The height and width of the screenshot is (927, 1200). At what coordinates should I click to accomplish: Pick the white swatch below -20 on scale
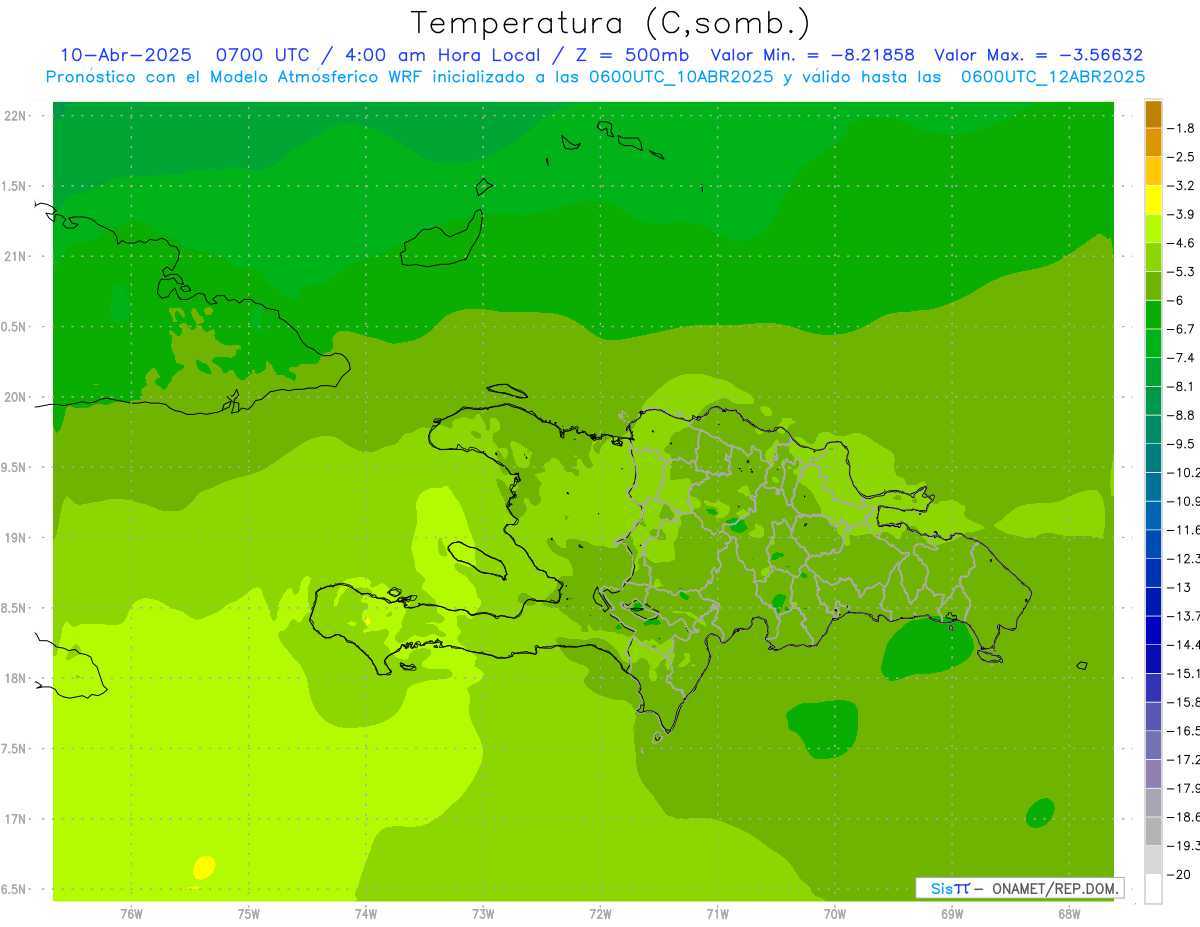(x=1153, y=888)
